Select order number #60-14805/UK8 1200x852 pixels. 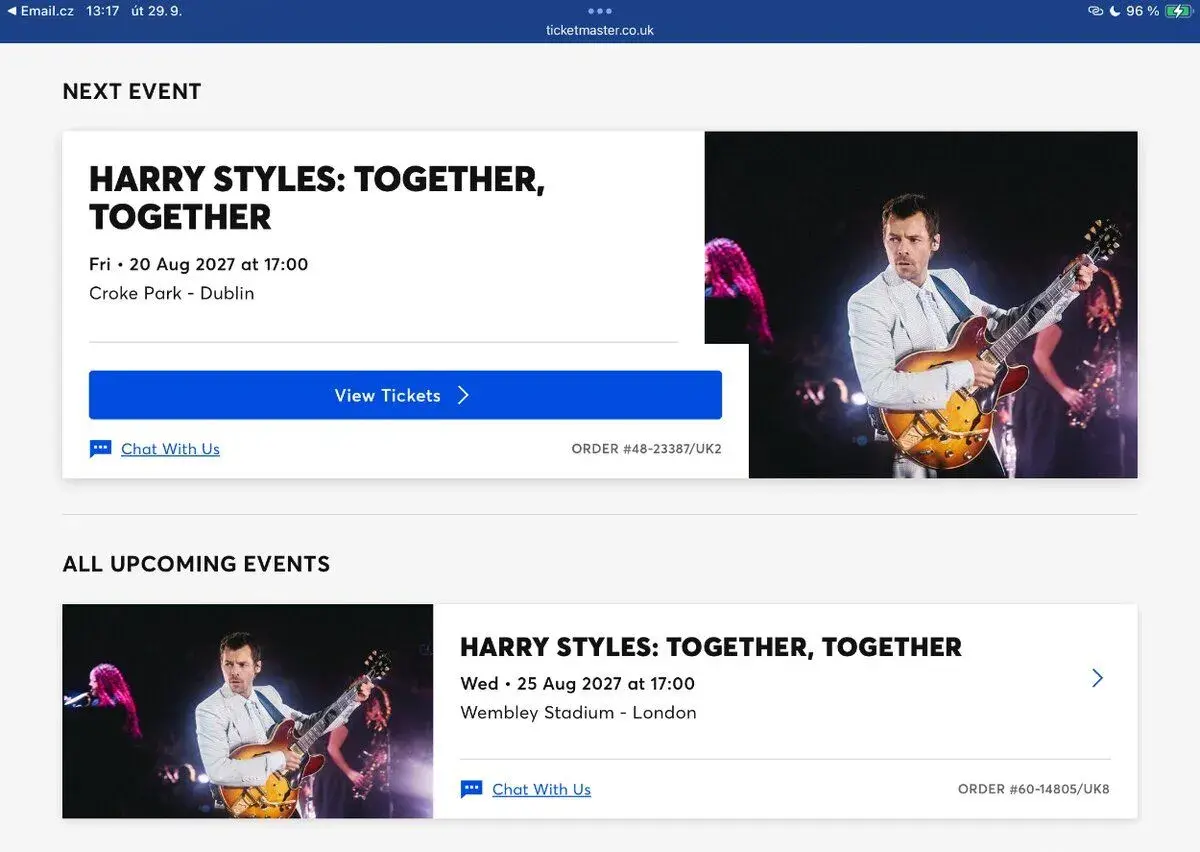tap(1034, 789)
